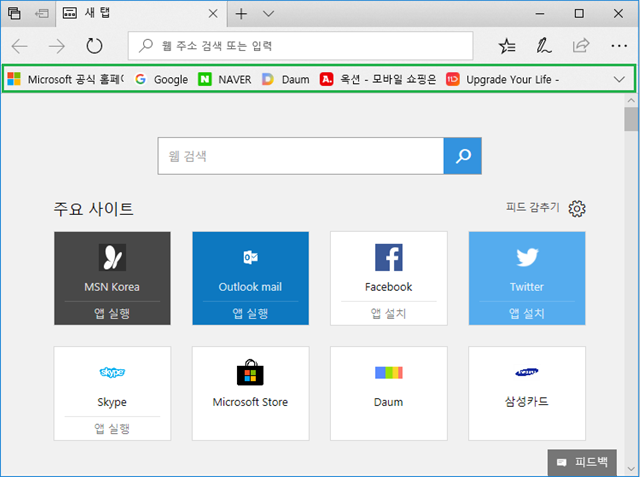Close the browser window

tap(618, 13)
